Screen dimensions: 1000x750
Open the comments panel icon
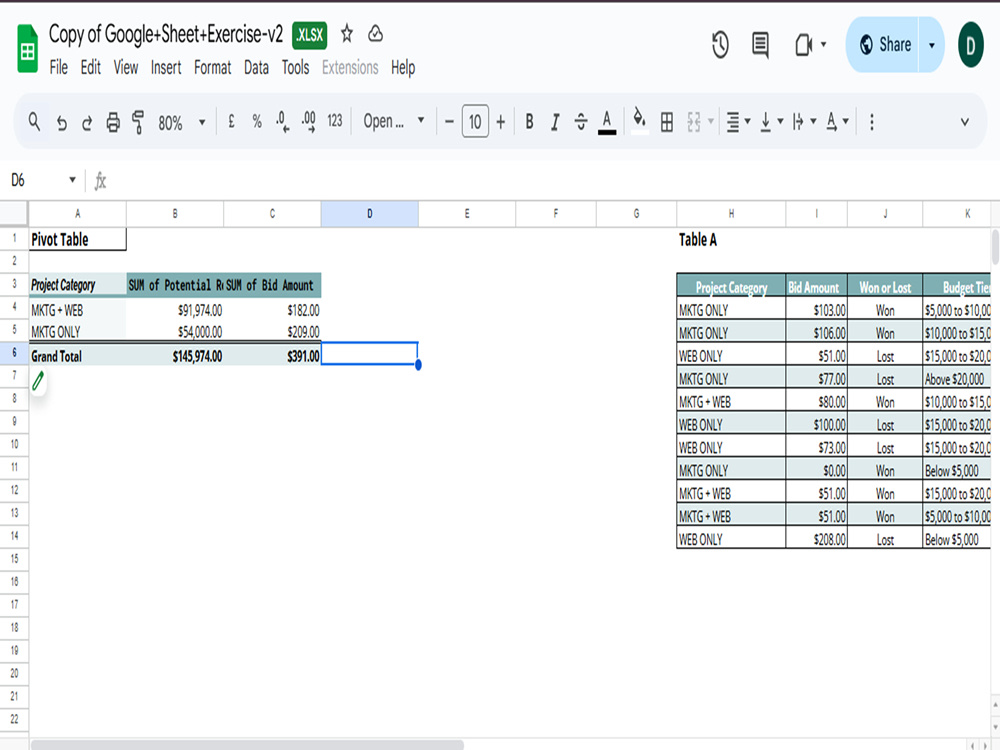click(x=760, y=45)
